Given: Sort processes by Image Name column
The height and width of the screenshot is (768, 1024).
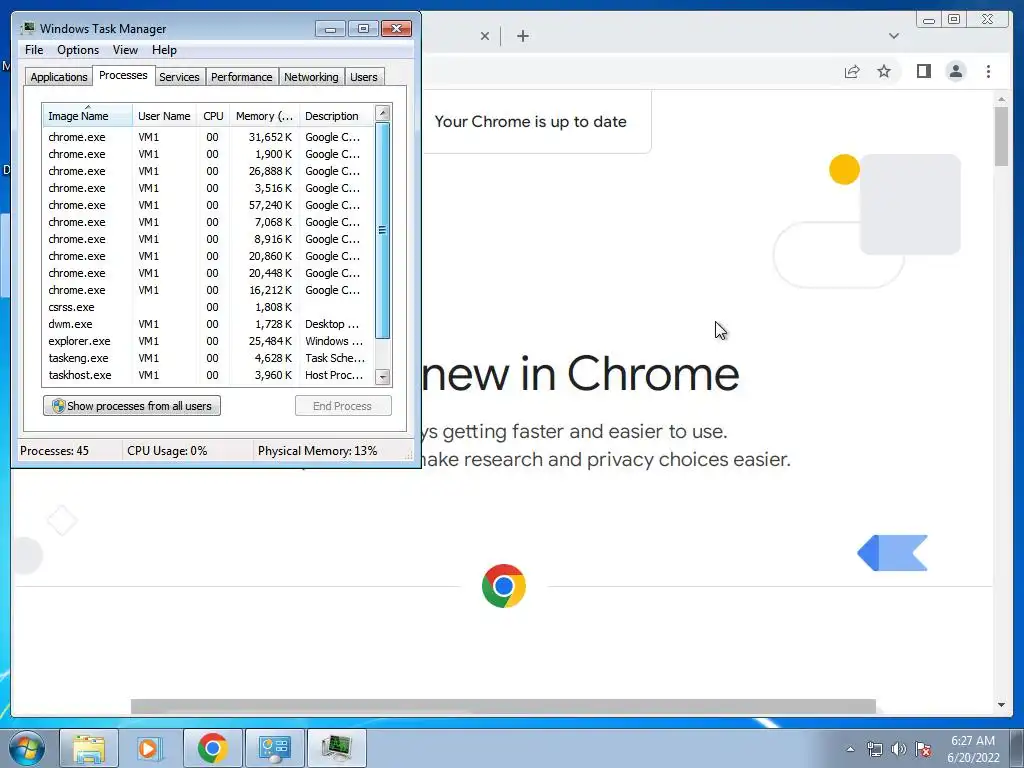Looking at the screenshot, I should pos(87,116).
